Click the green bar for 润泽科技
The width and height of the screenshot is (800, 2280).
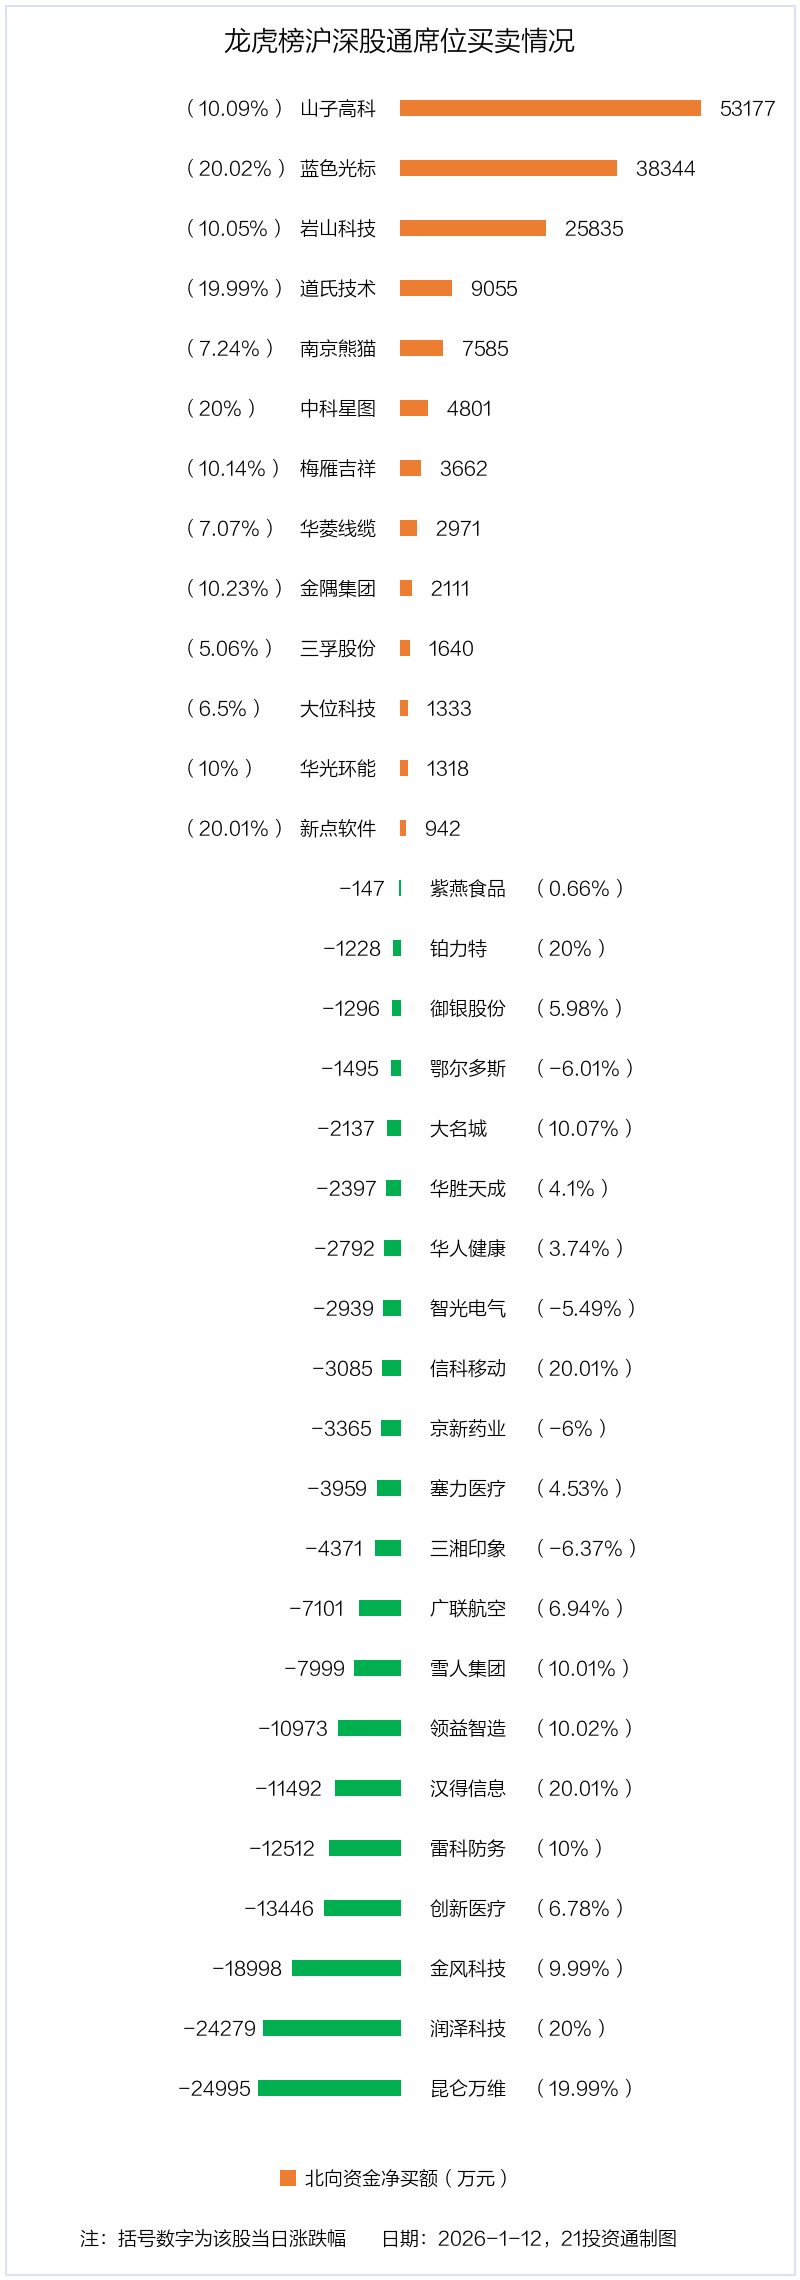[x=332, y=2028]
